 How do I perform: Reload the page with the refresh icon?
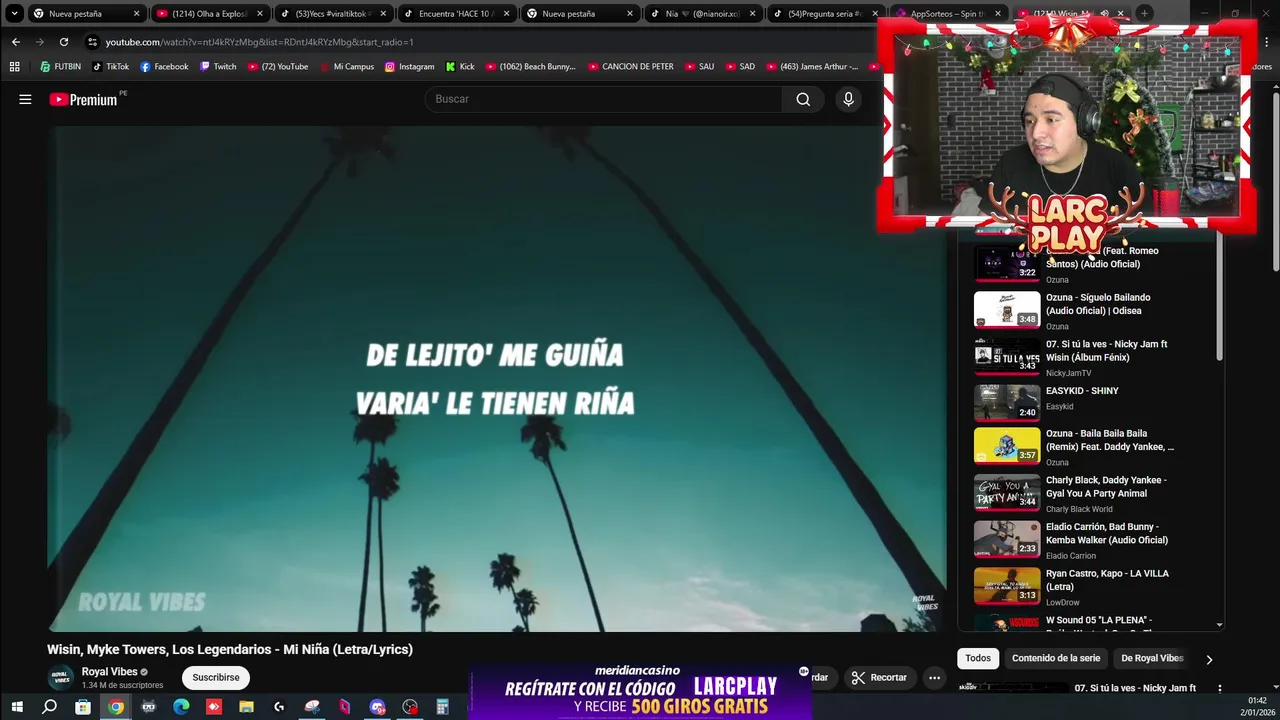[x=64, y=42]
